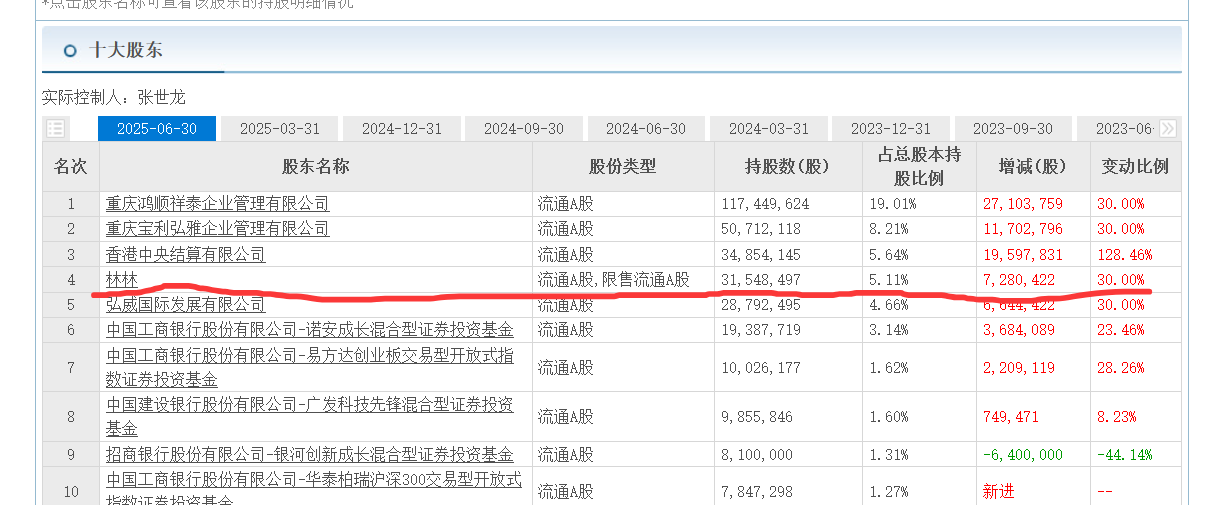Click the 广发科技先锋混合型 fund link

pyautogui.click(x=310, y=416)
